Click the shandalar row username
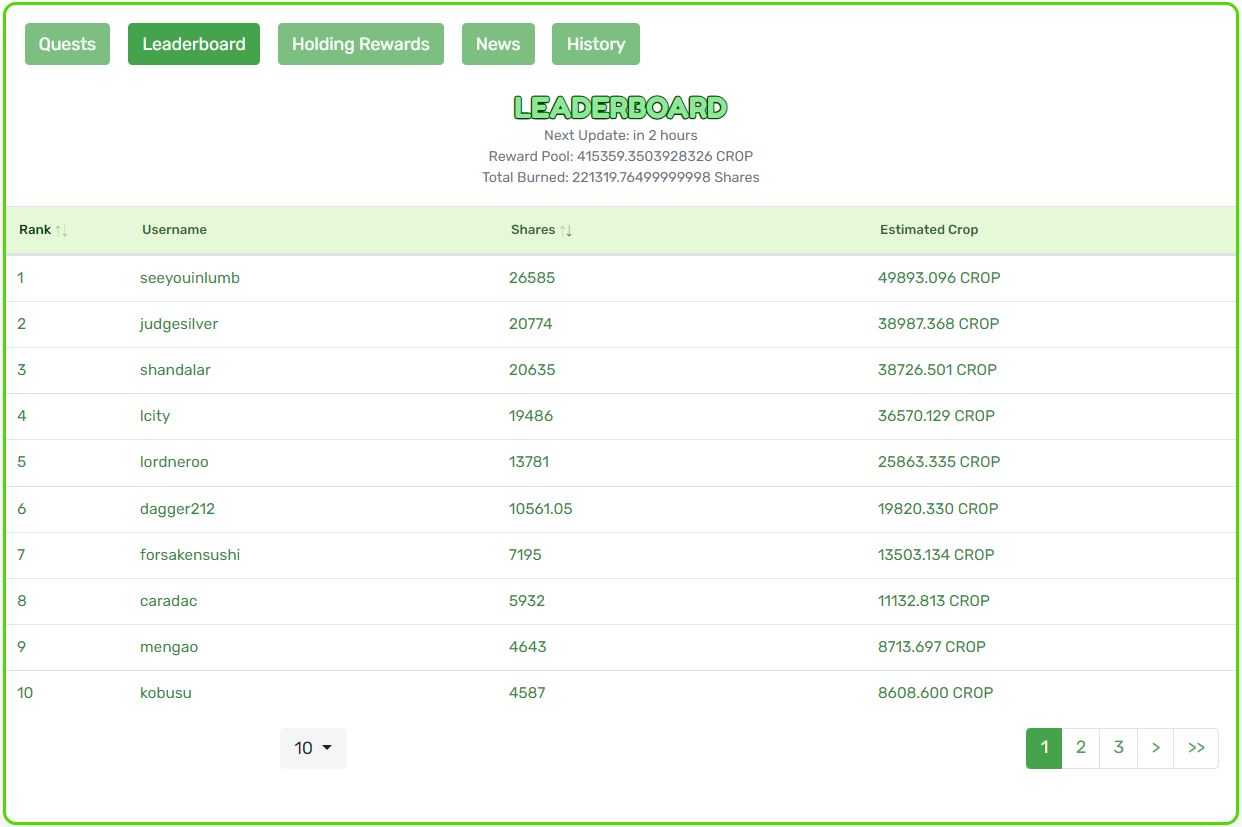This screenshot has height=827, width=1242. (175, 370)
